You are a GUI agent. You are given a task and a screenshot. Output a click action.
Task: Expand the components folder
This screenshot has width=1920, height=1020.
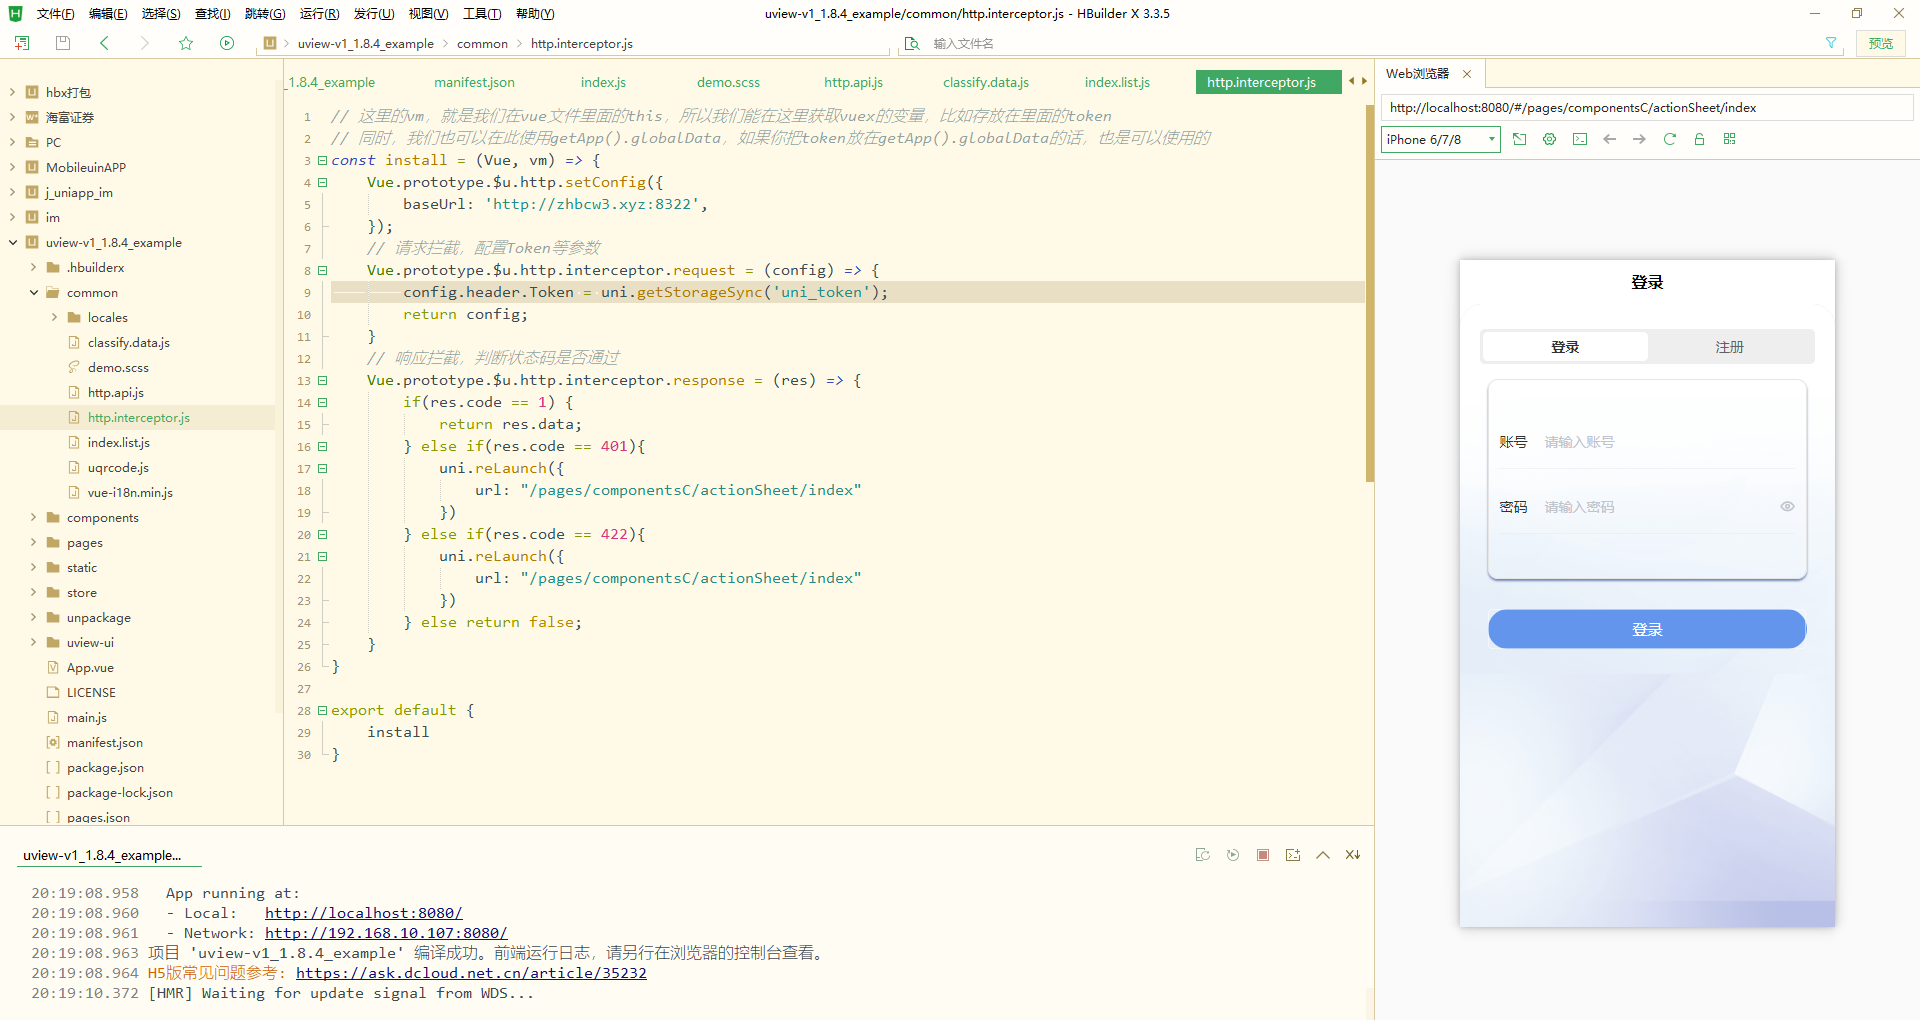33,517
